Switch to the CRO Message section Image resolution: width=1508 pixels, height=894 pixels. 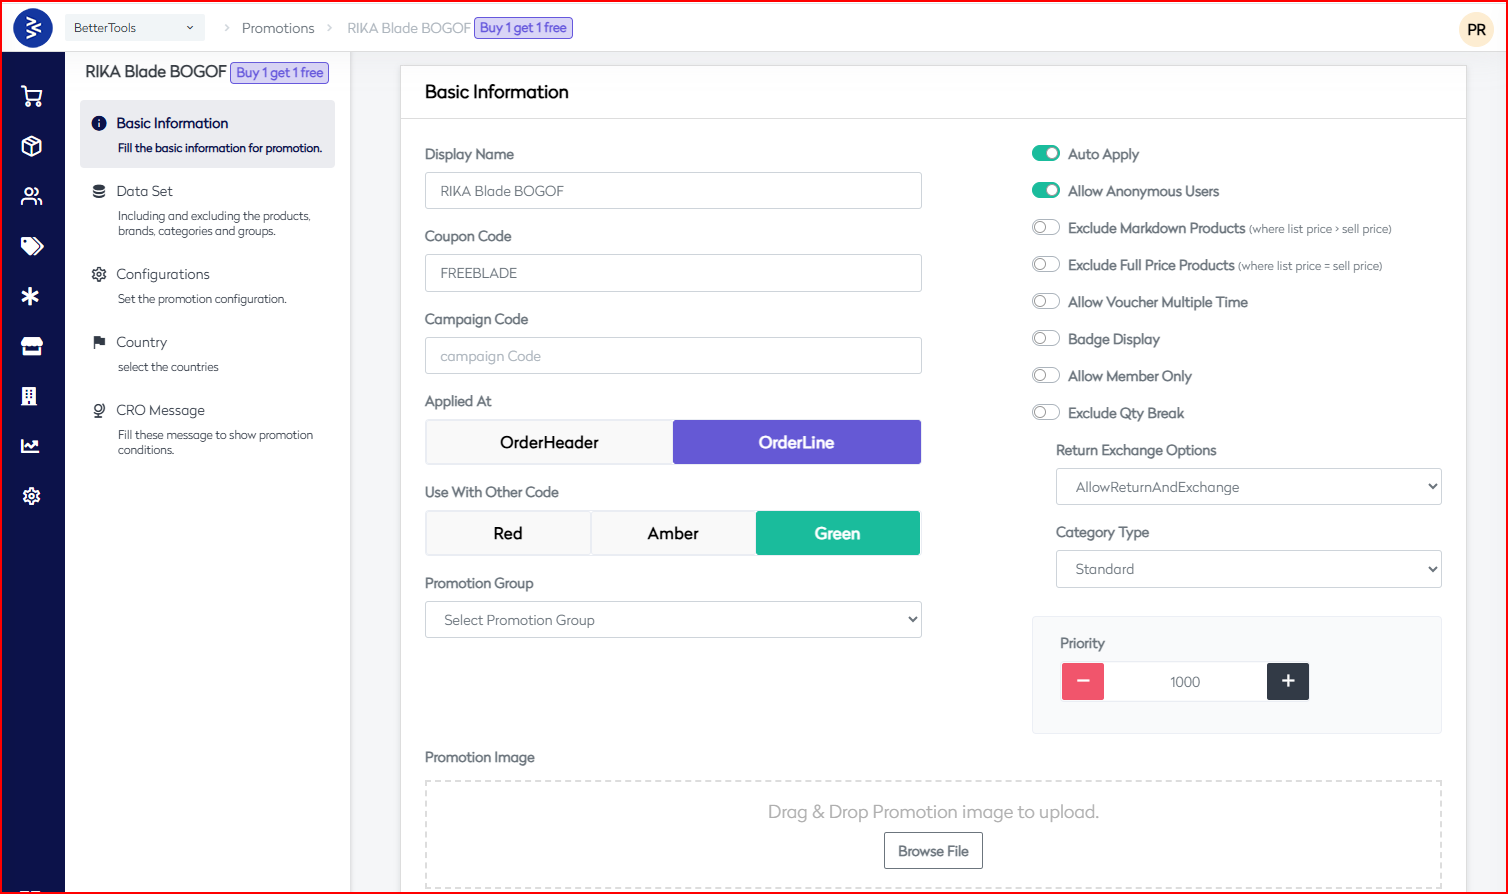160,410
